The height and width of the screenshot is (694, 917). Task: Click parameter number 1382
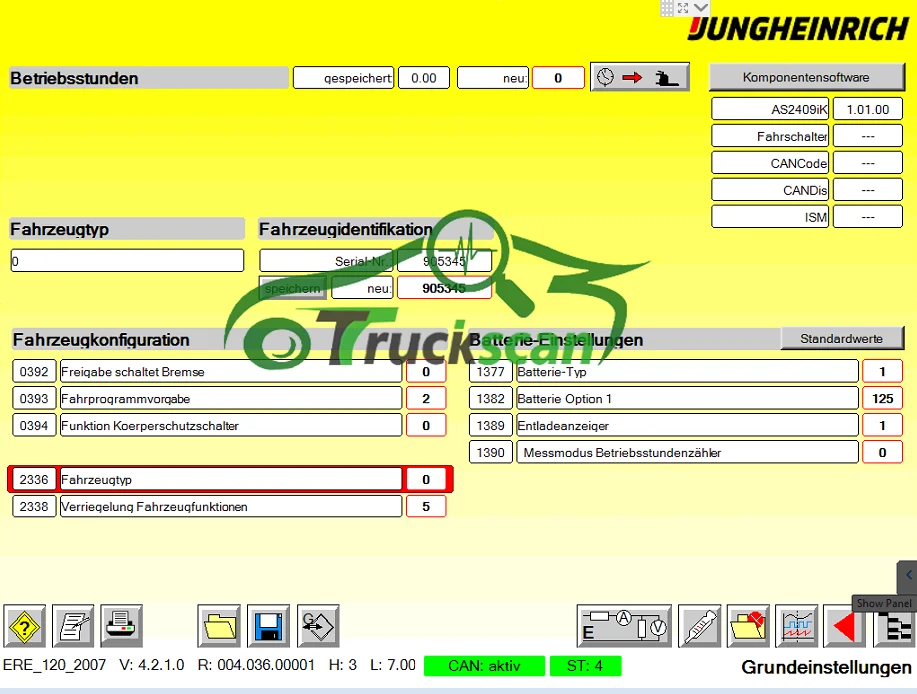[491, 399]
